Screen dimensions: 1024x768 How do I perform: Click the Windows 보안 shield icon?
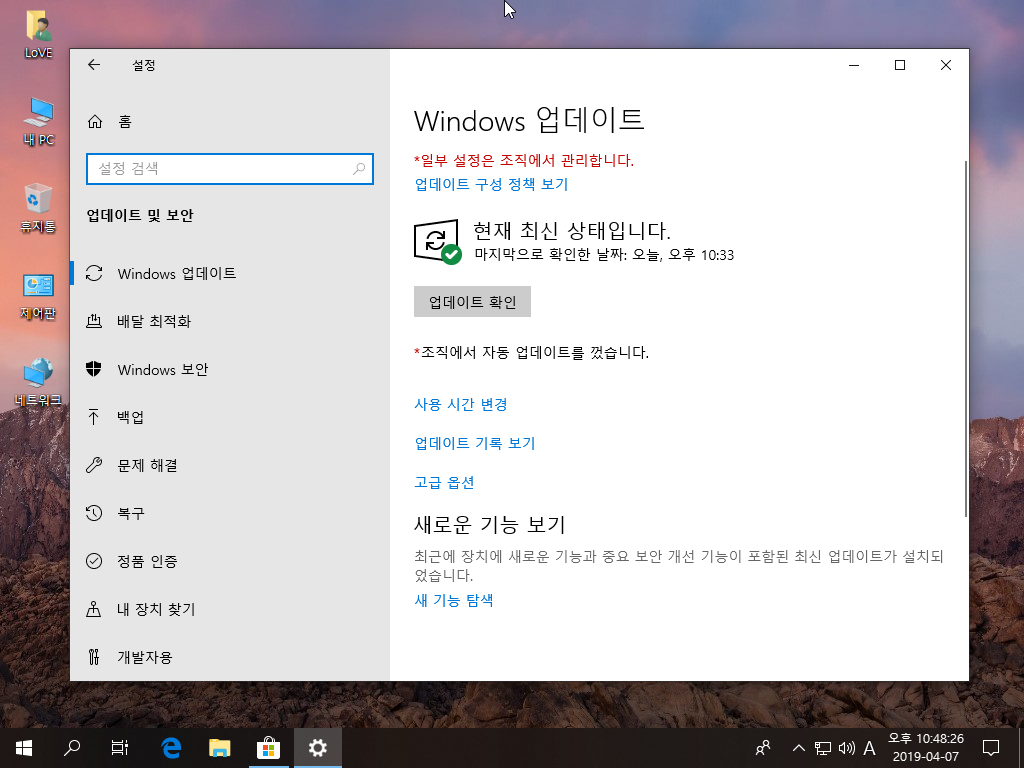94,369
